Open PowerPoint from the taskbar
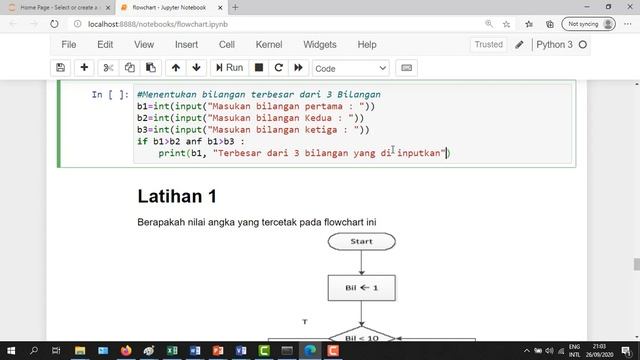The image size is (640, 360). point(218,351)
